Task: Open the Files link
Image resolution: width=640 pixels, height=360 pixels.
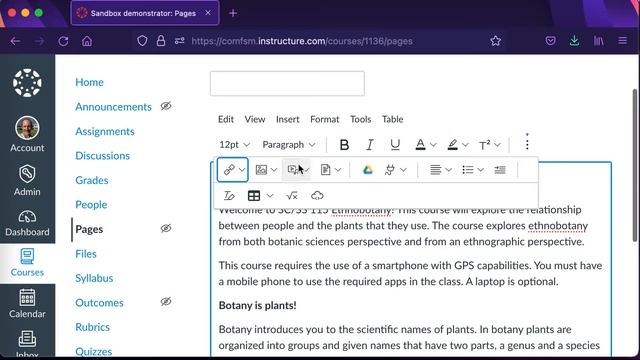Action: point(86,253)
